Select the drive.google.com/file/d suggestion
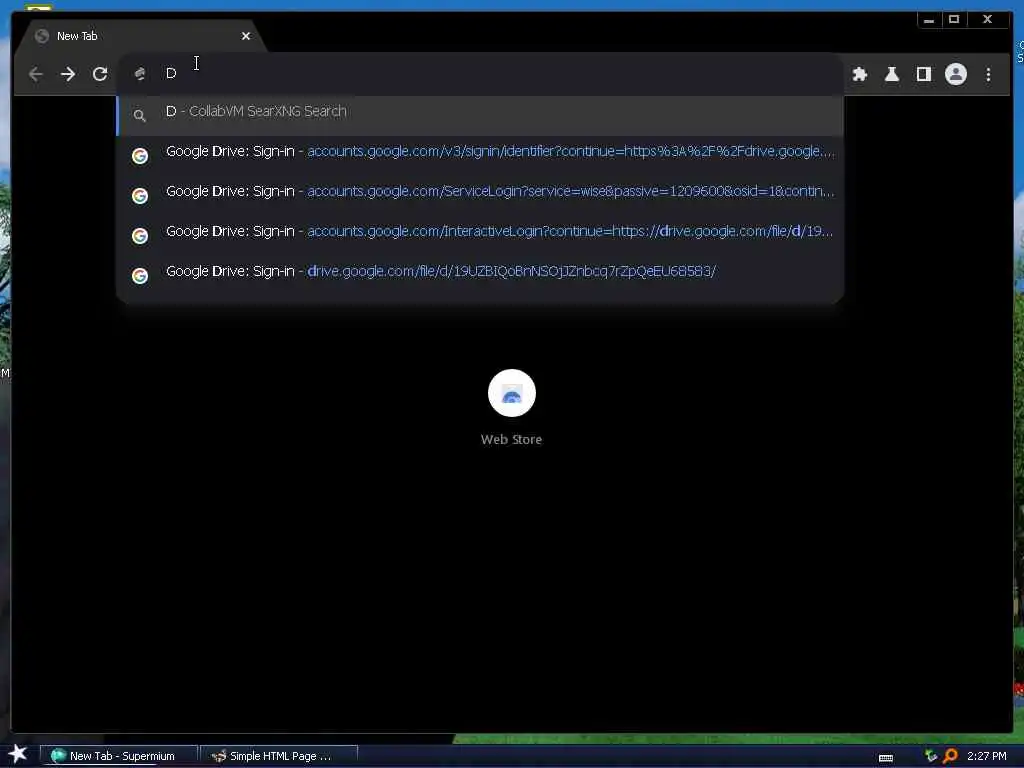 480,274
